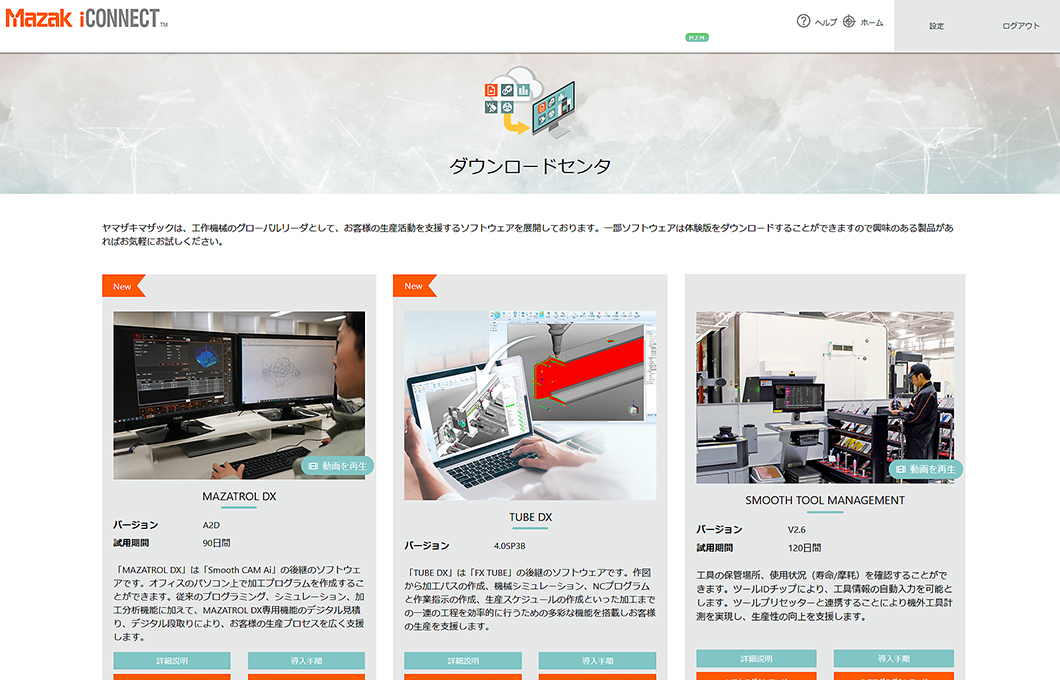
Task: Click version value V2.6
Action: pyautogui.click(x=796, y=530)
